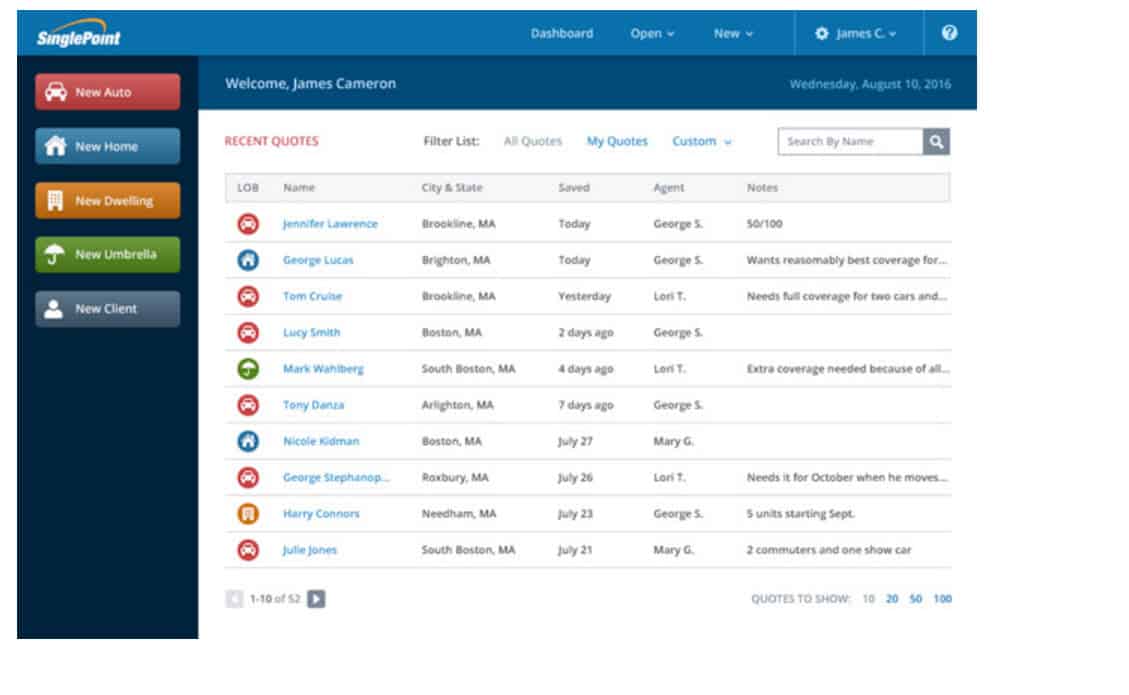Click 'Arlighton, MA' city cell
The image size is (1129, 695).
[x=457, y=405]
